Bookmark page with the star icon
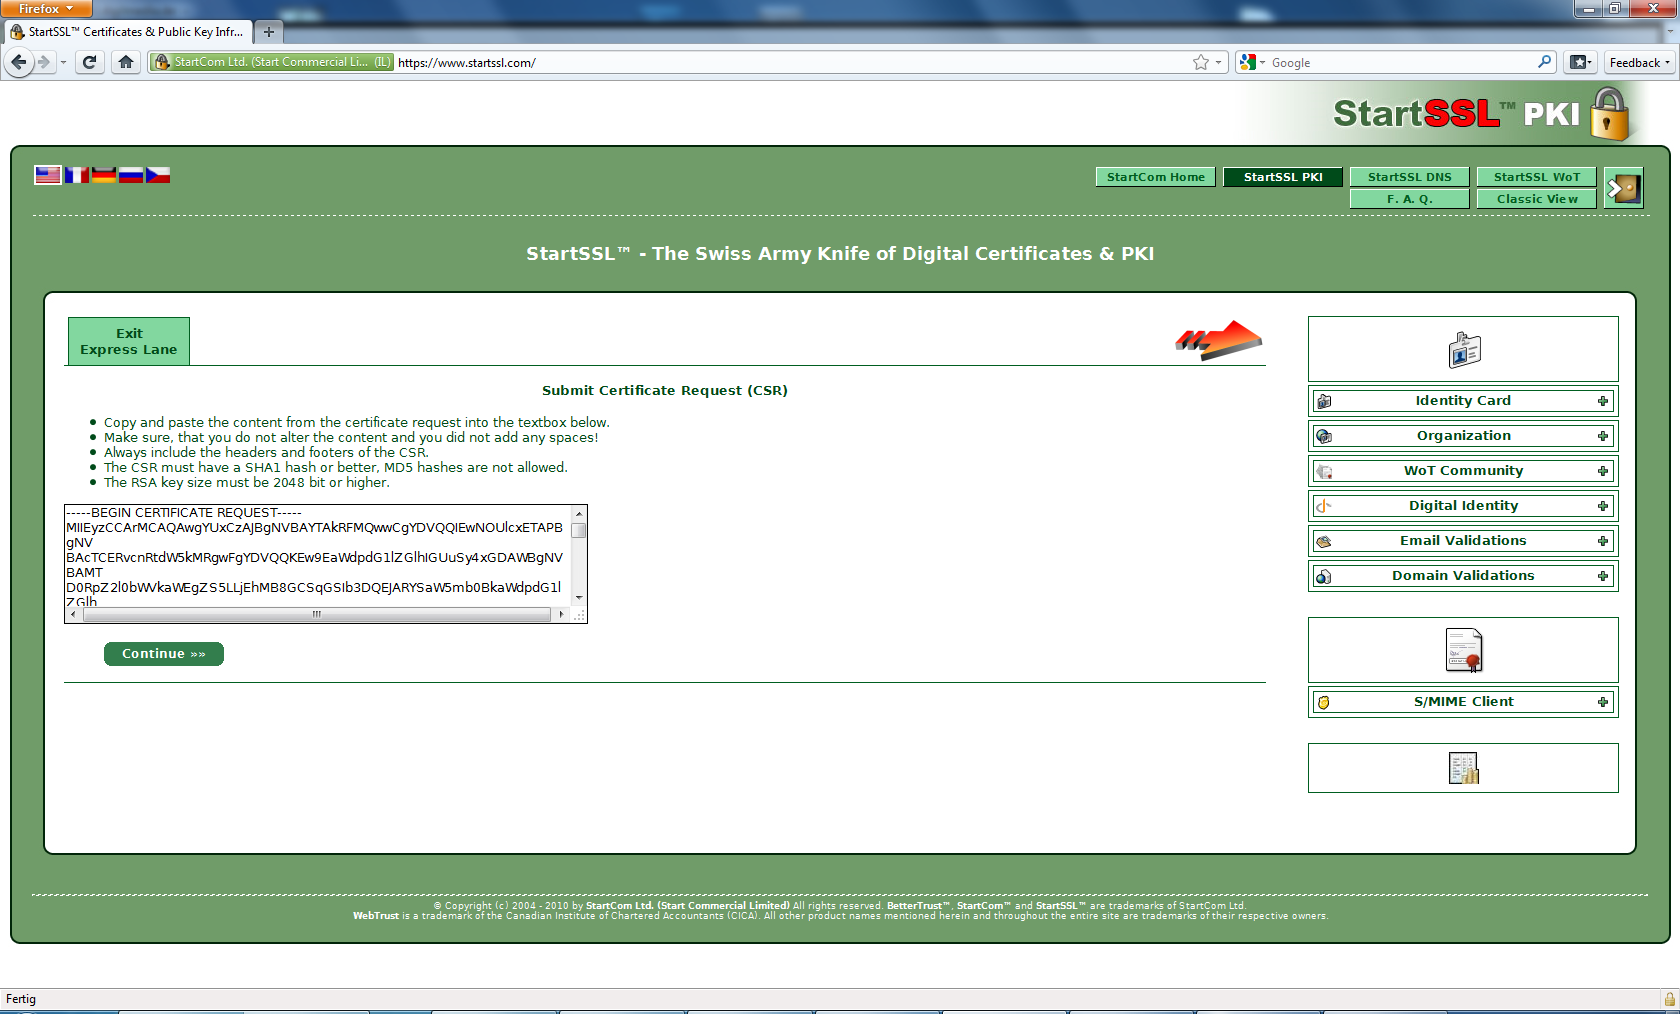The image size is (1680, 1014). (1200, 62)
